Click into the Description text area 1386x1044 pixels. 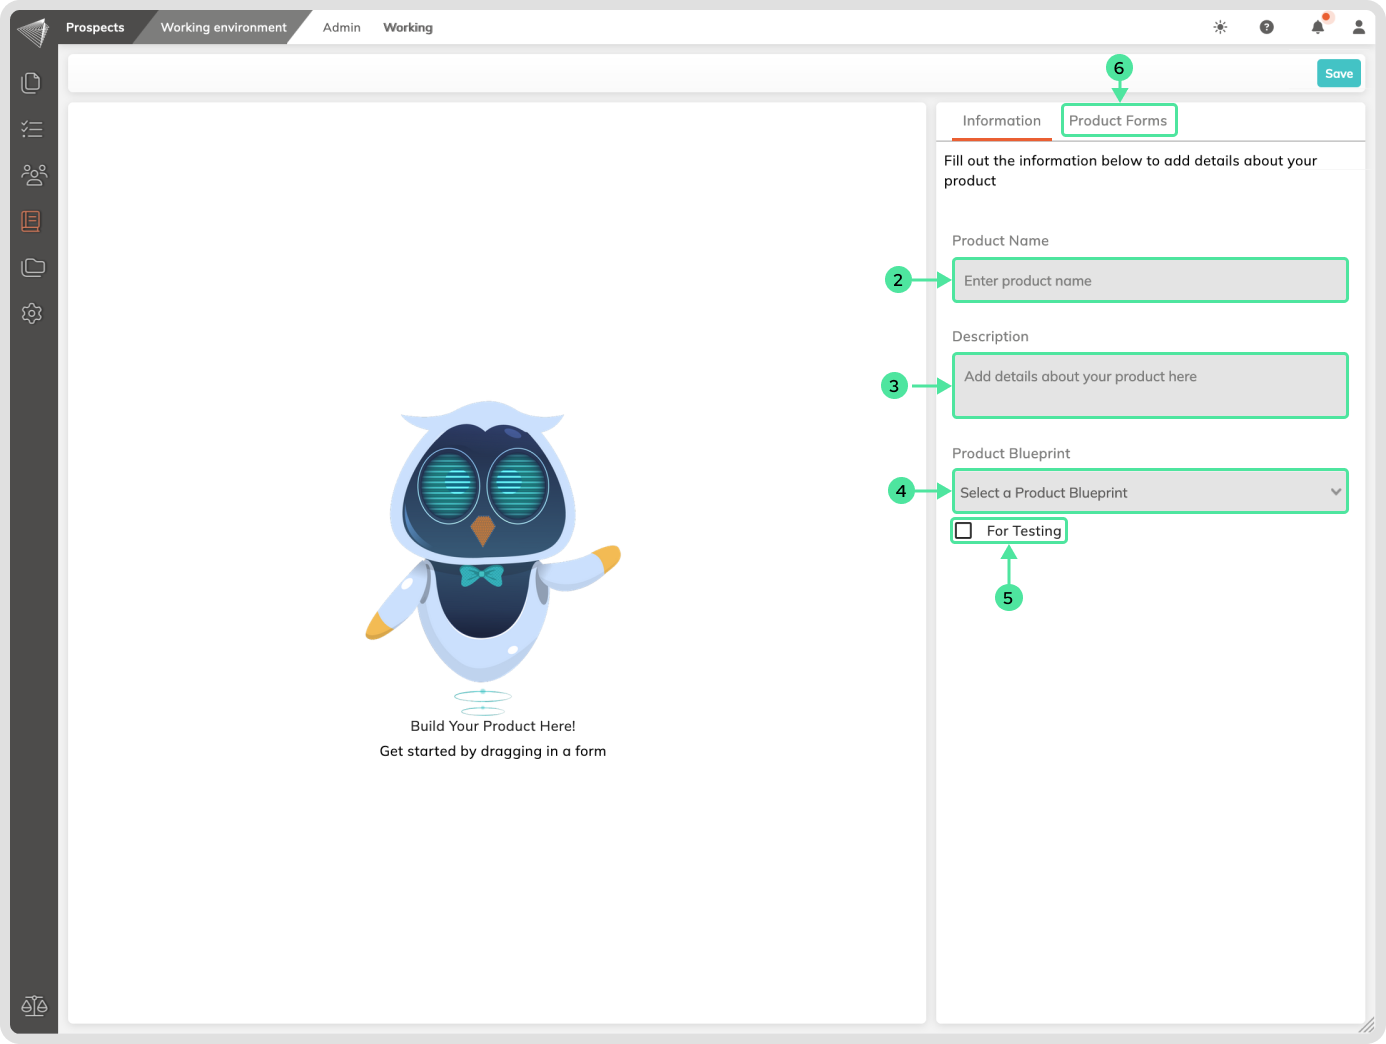tap(1149, 386)
